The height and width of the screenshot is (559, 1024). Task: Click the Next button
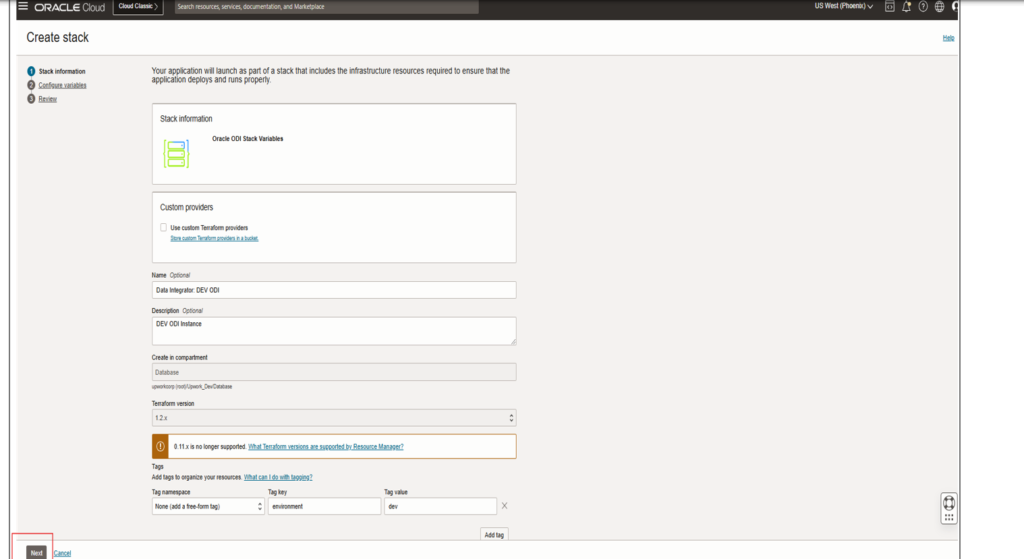click(x=36, y=552)
